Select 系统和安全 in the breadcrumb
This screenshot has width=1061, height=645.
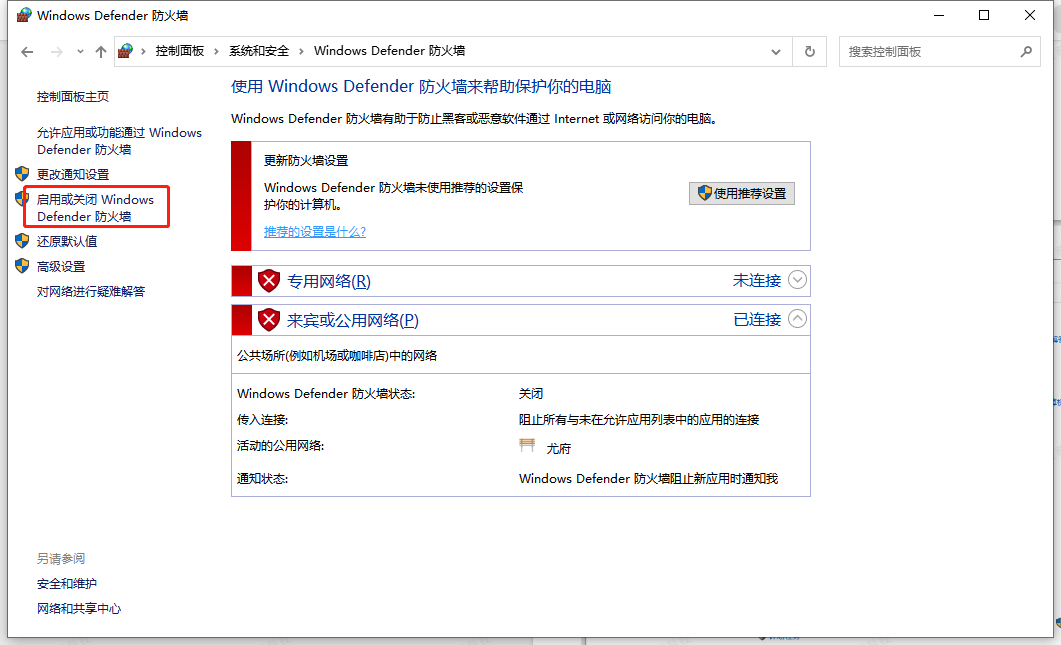click(x=259, y=51)
